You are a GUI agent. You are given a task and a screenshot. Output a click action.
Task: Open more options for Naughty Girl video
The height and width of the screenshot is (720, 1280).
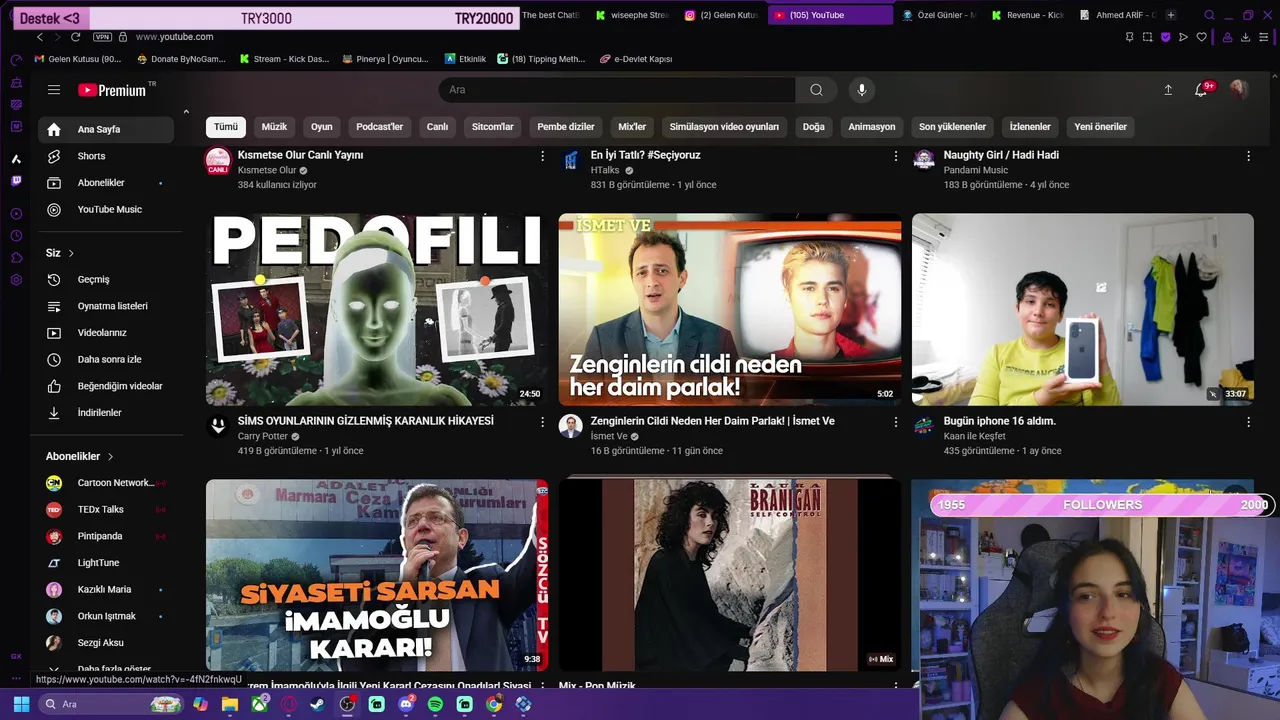[1248, 156]
